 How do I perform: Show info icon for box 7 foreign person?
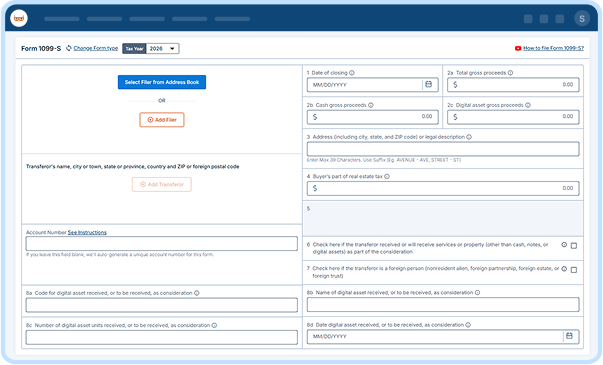(564, 269)
